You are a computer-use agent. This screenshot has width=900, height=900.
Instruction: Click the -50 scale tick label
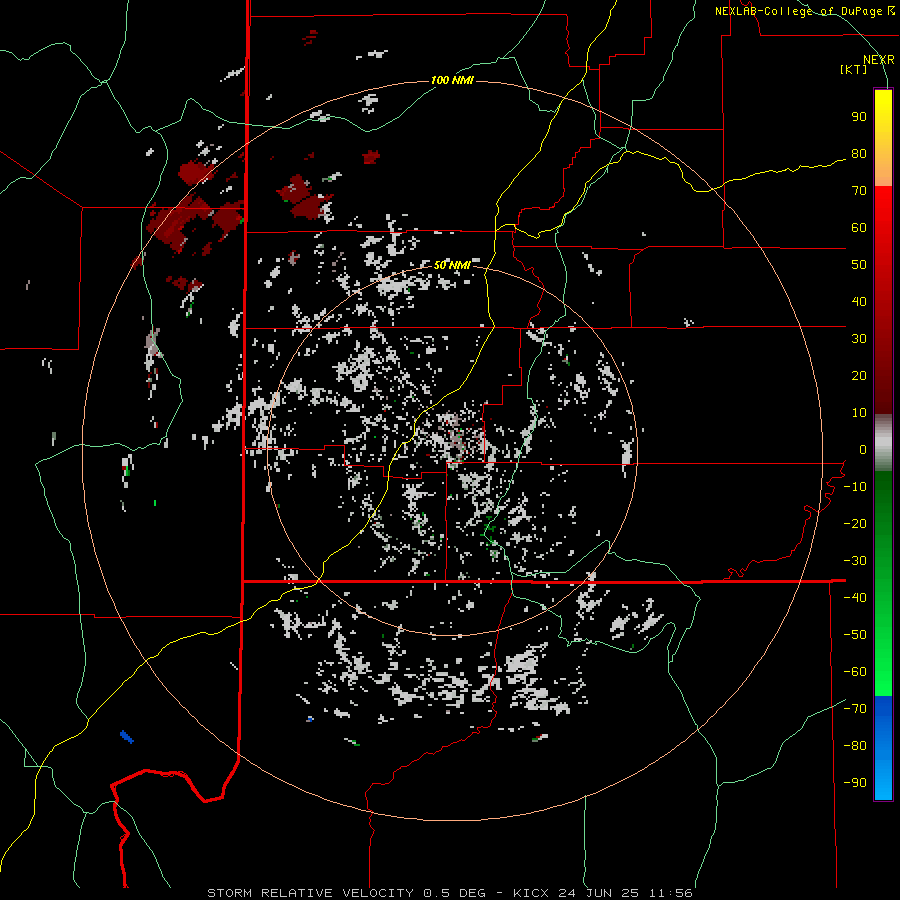click(855, 635)
